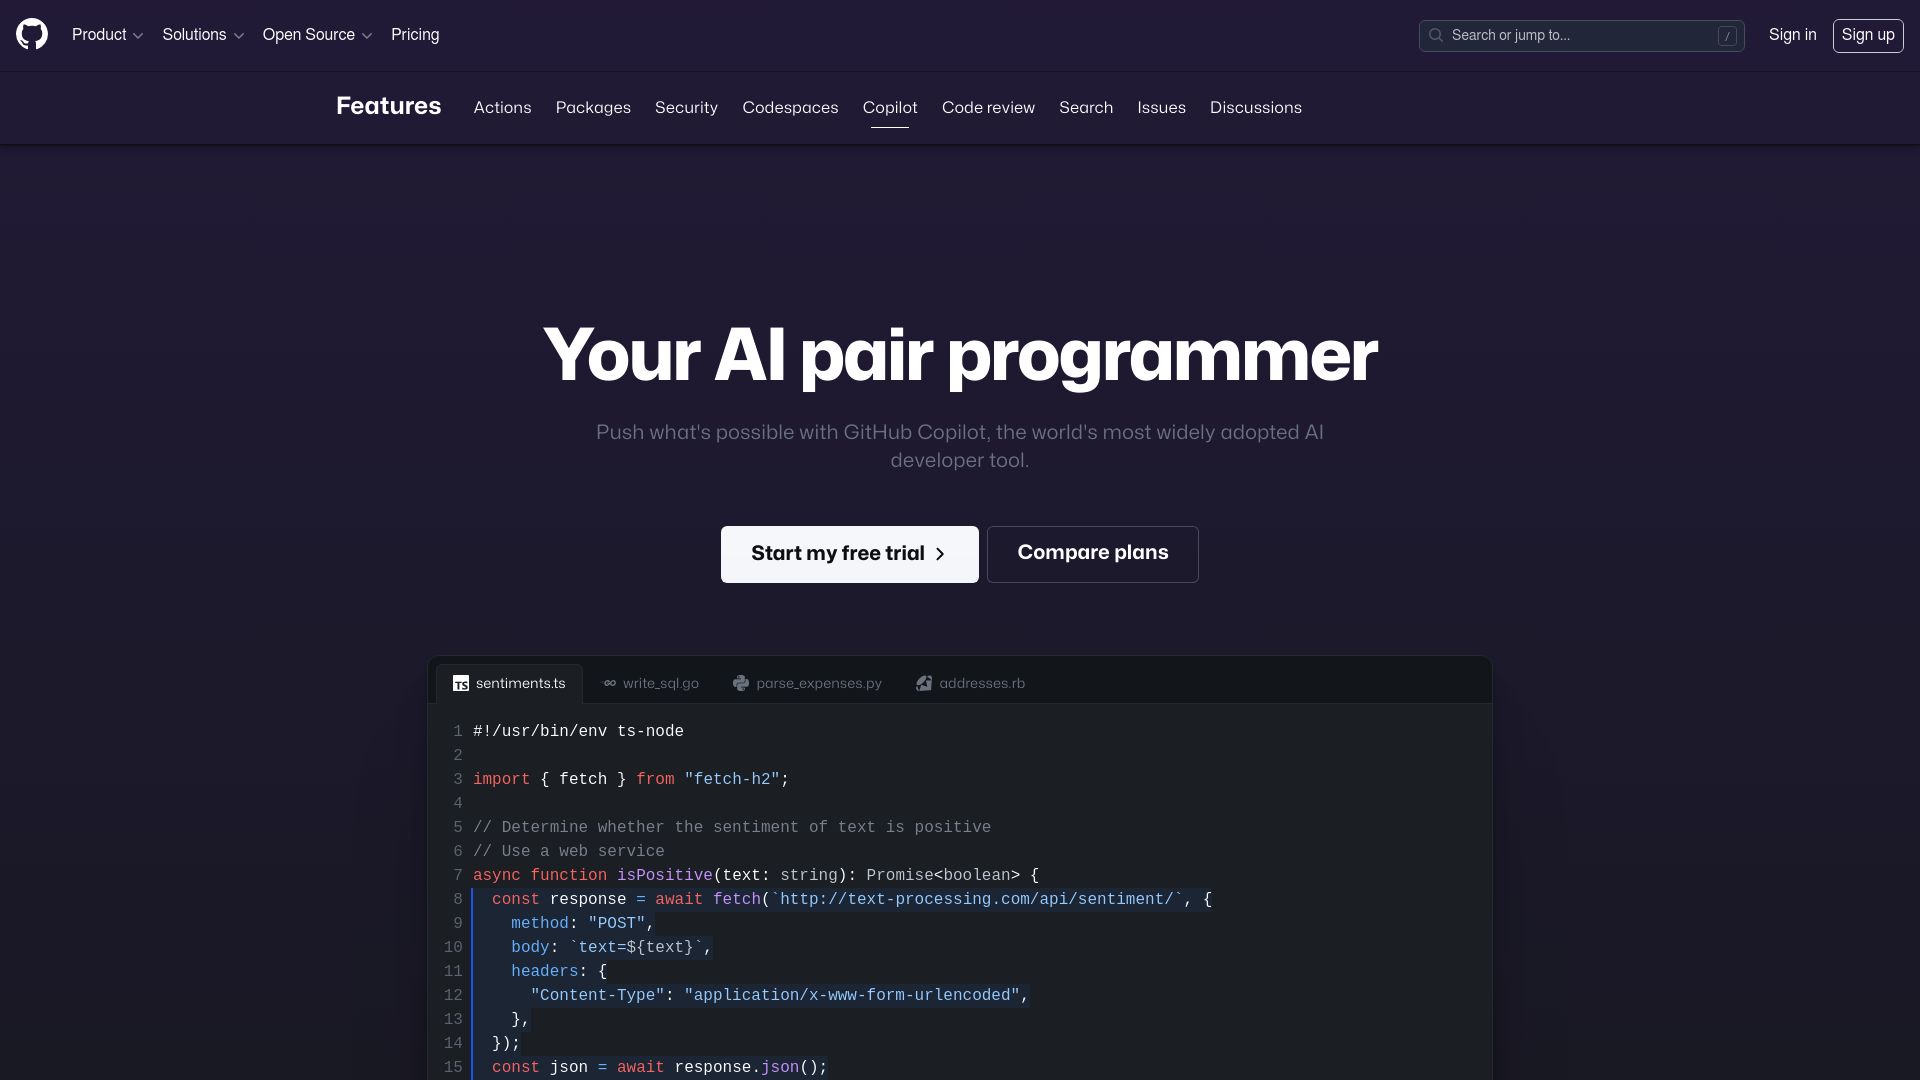The width and height of the screenshot is (1920, 1080).
Task: Expand the Product dropdown menu
Action: coord(107,35)
